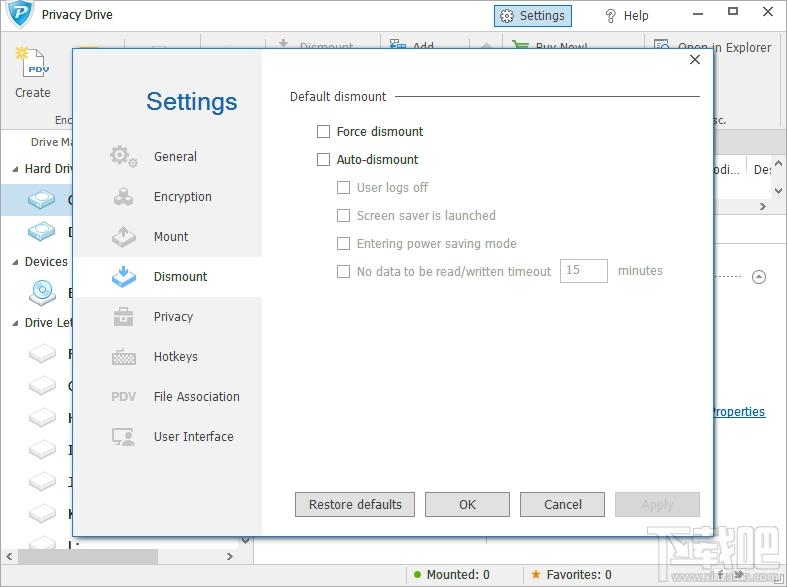
Task: Click the Mount upload-arrow icon
Action: coord(123,237)
